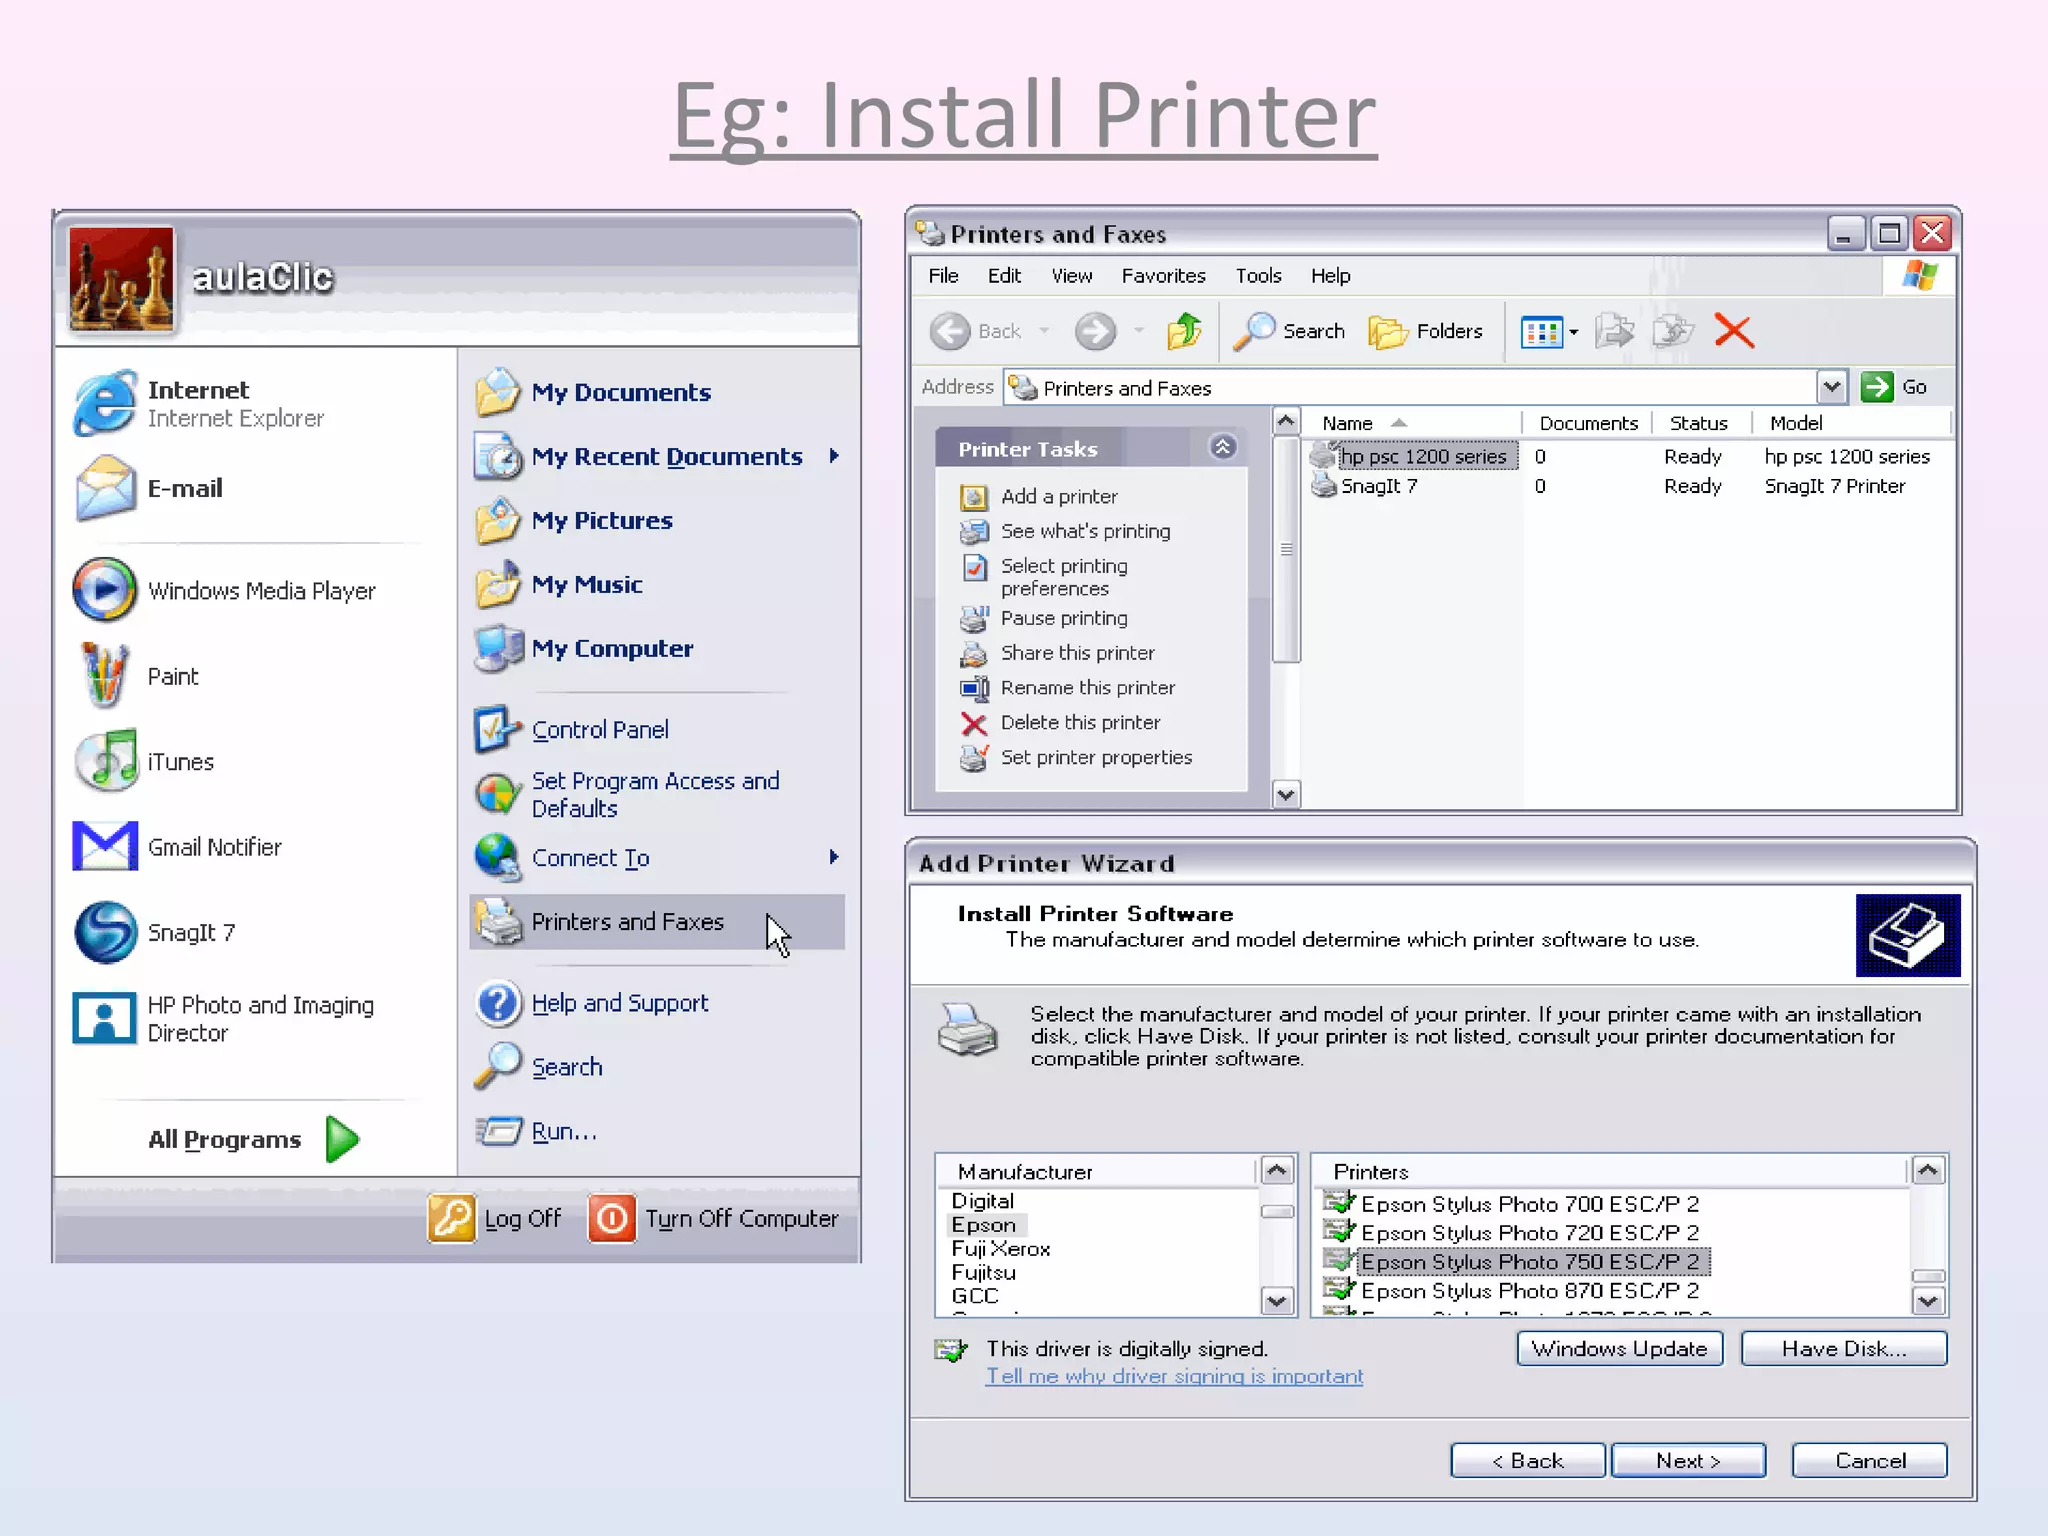Open Control Panel

(x=572, y=730)
